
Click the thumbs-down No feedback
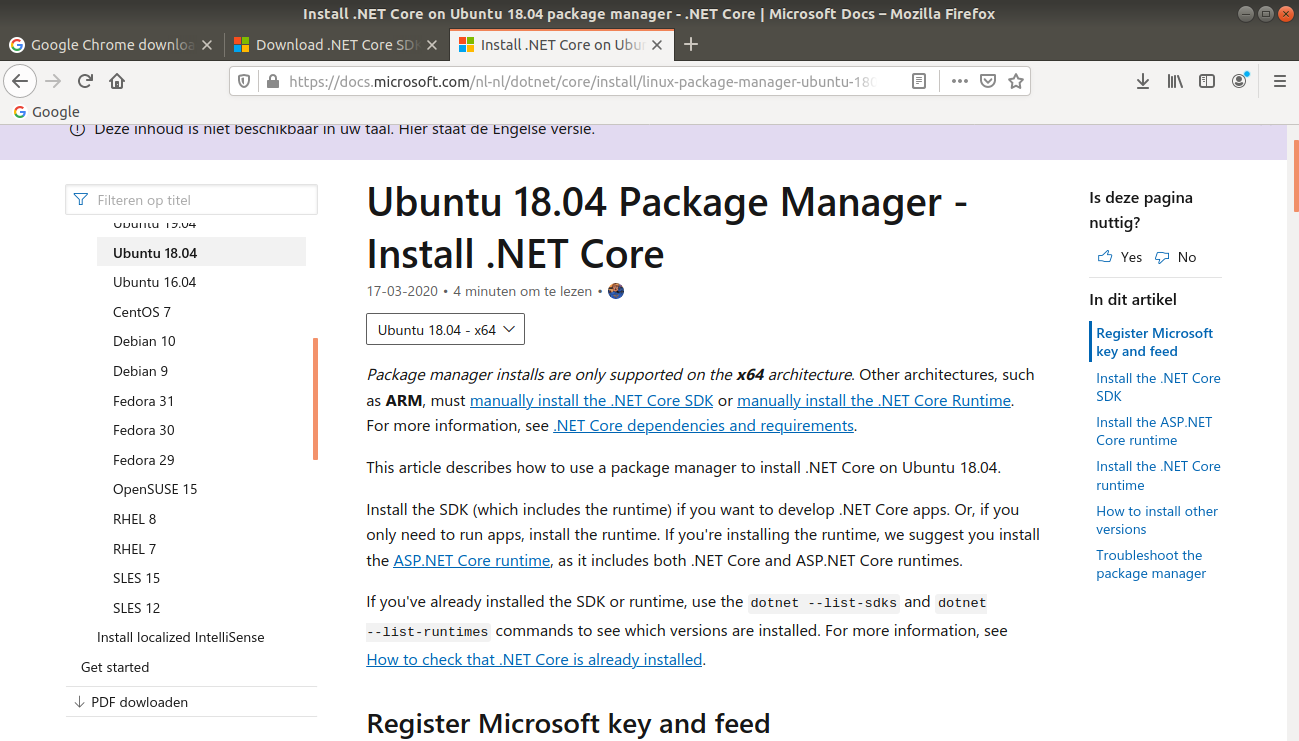click(1175, 257)
